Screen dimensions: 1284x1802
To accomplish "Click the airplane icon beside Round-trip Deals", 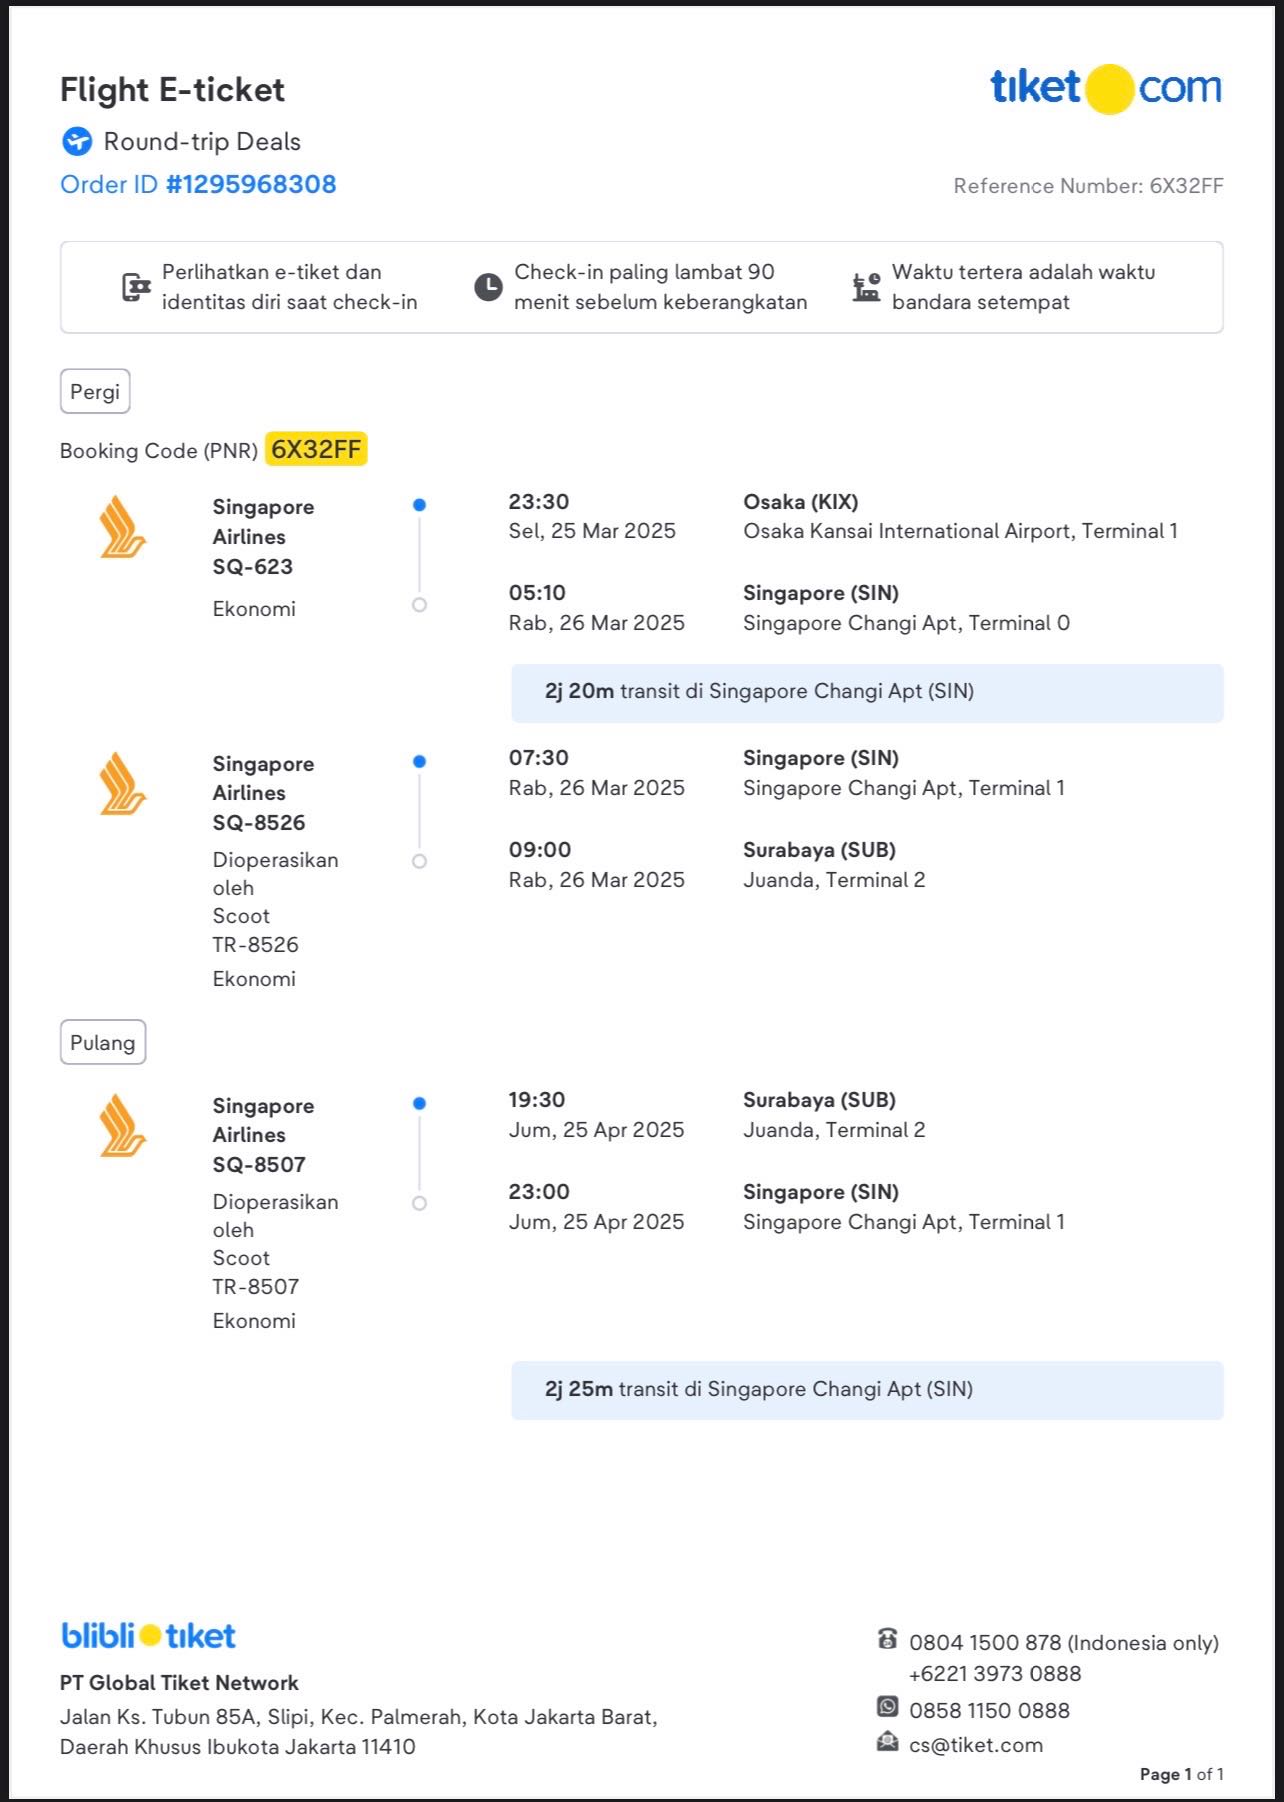I will click(77, 142).
